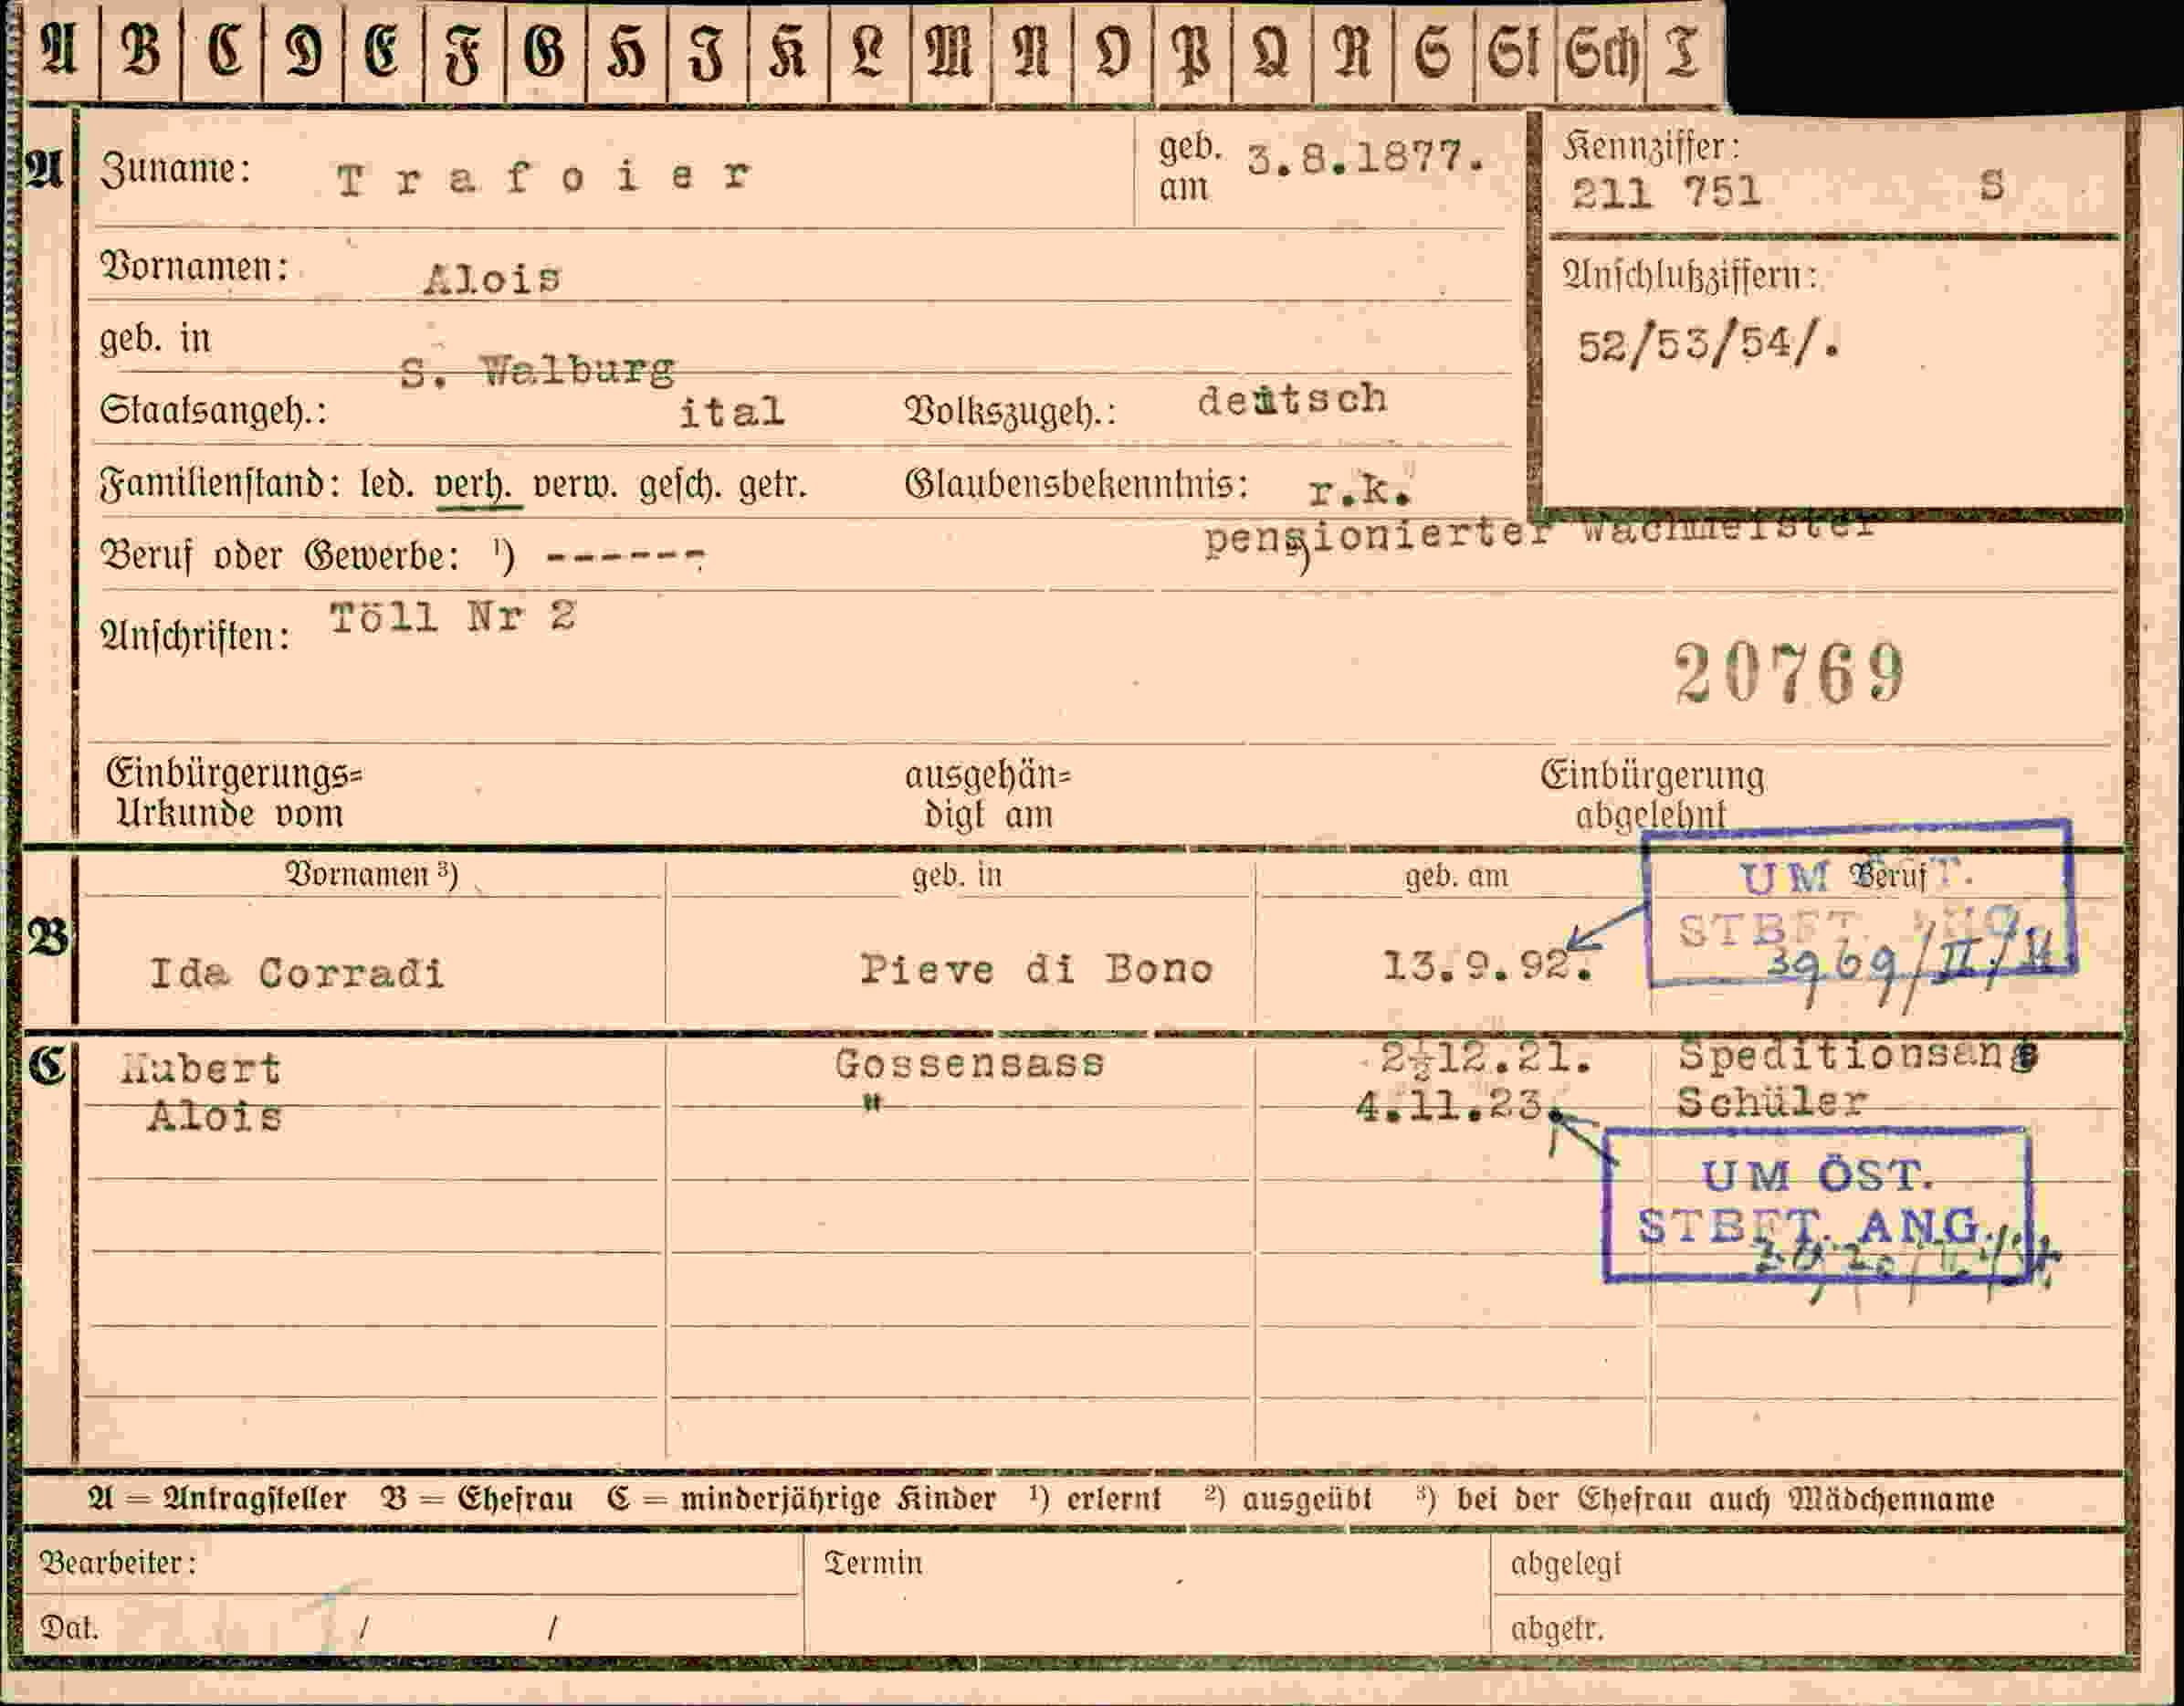Click the wife's name Ida Corradi

[297, 972]
